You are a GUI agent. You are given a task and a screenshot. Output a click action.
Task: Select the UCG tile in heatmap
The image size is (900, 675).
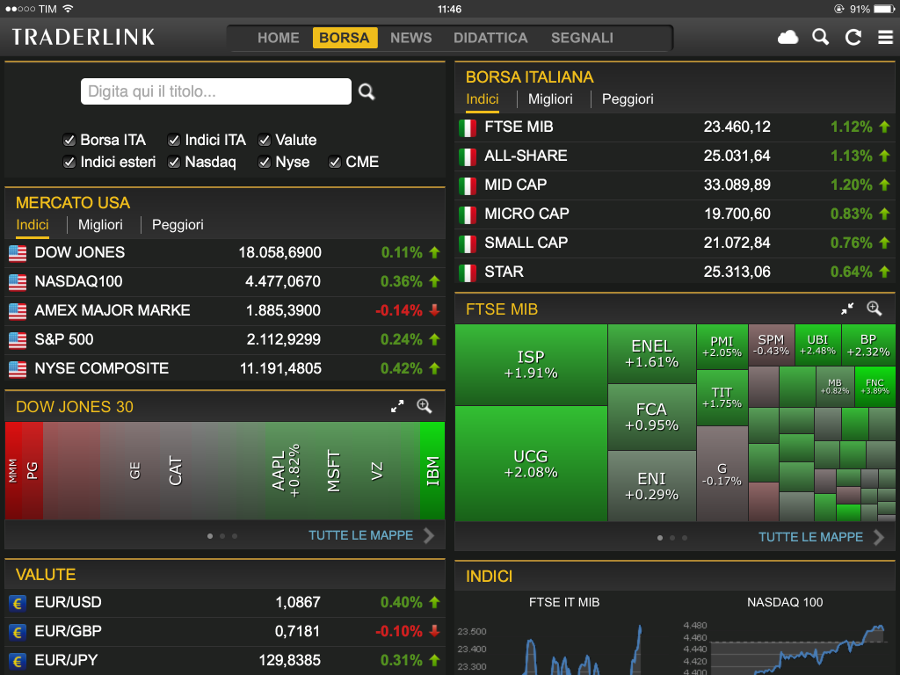point(531,464)
